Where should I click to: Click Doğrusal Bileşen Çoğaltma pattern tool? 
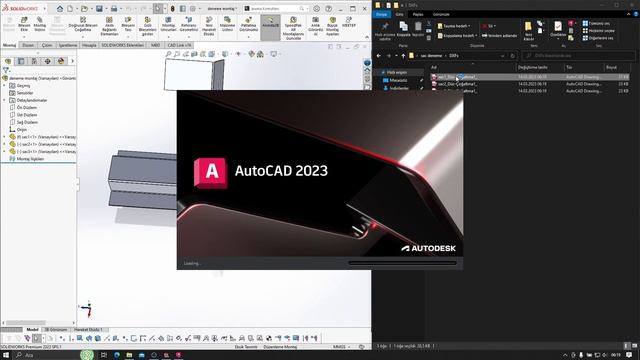coord(83,24)
